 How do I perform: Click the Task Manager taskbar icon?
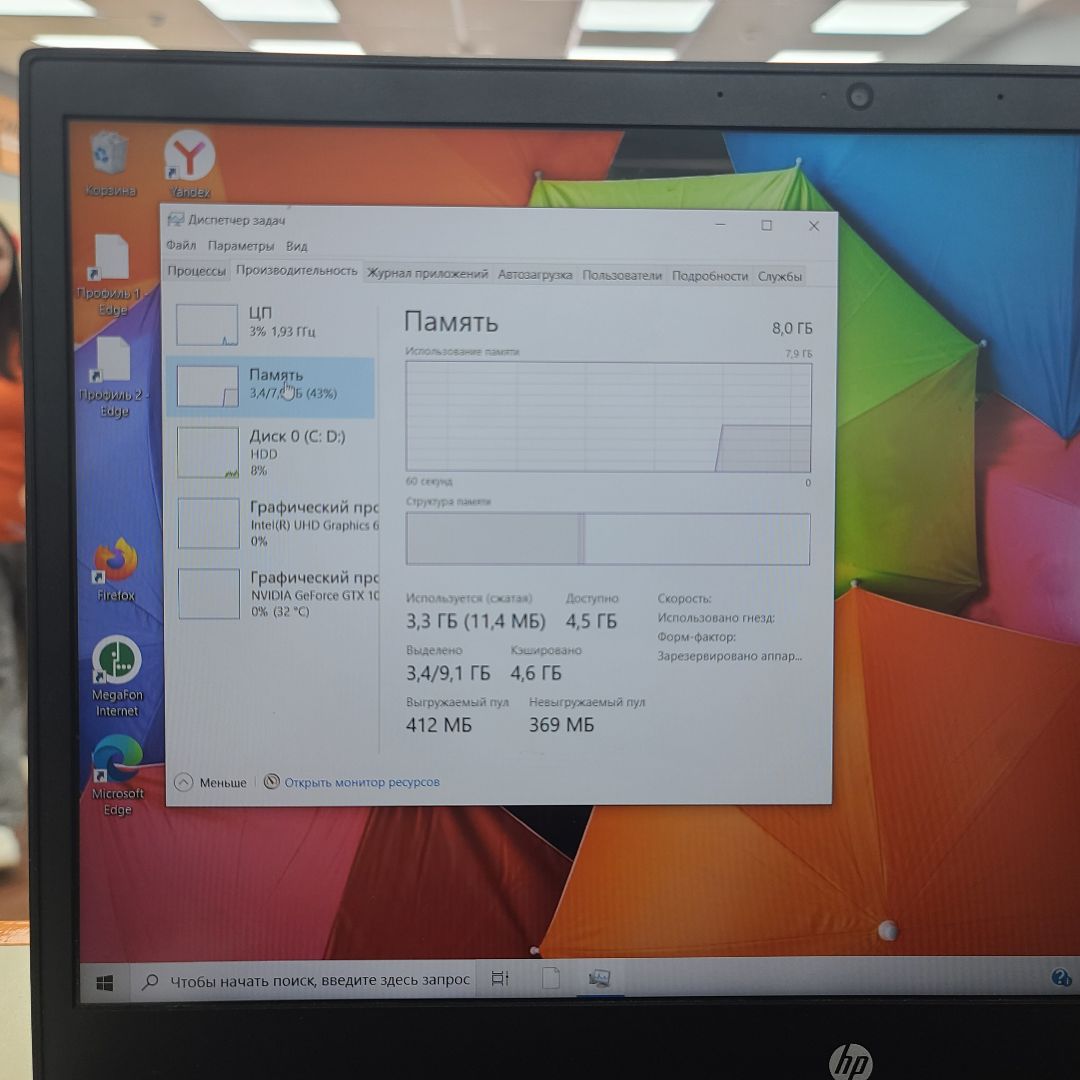click(599, 980)
